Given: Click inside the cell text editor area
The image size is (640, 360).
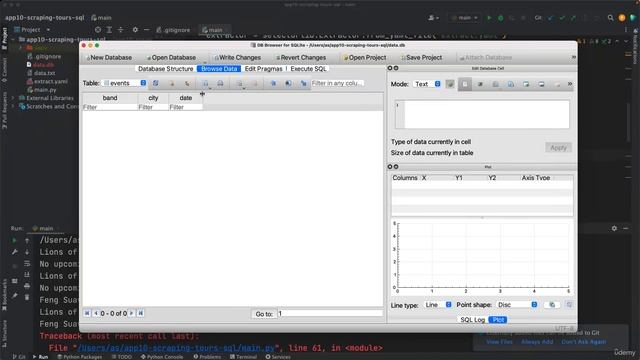Looking at the screenshot, I should coord(487,114).
